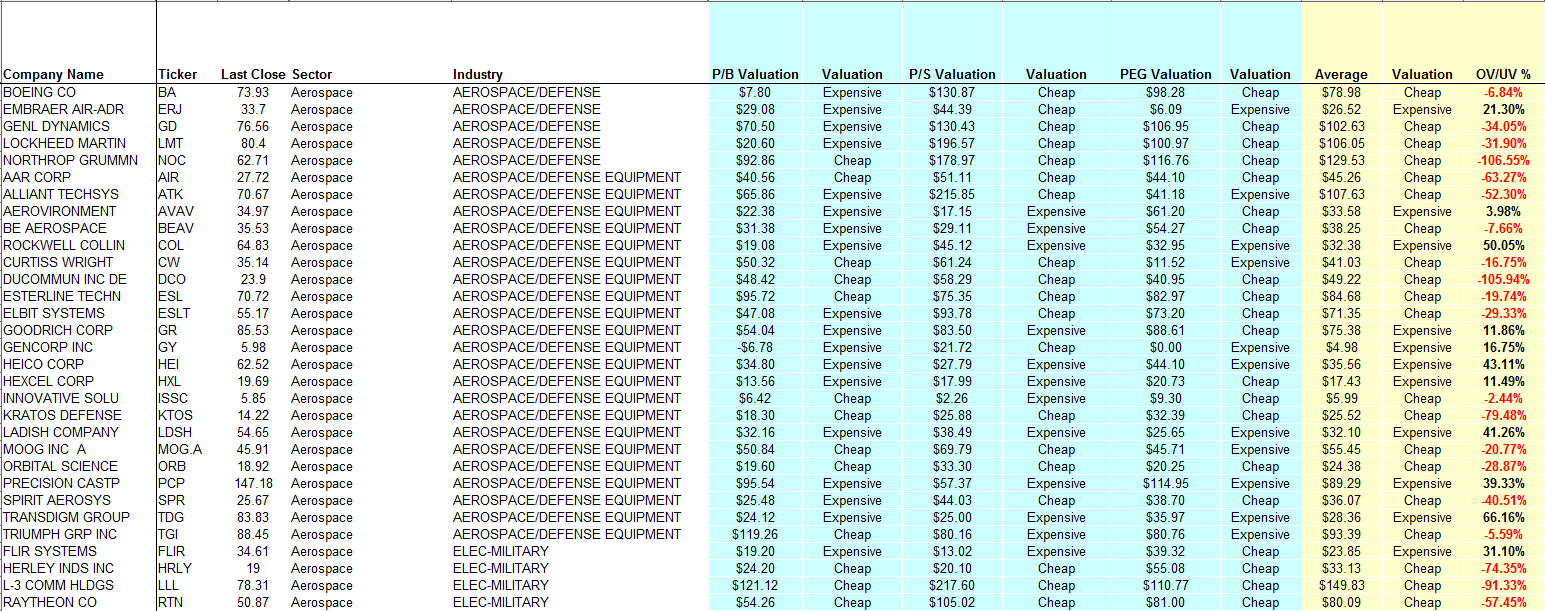Click the HERLEY INDS INC cell
Viewport: 1545px width, 611px height.
click(58, 568)
